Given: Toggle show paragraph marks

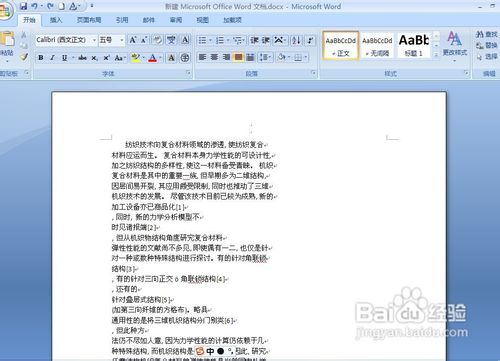Looking at the screenshot, I should click(x=310, y=40).
